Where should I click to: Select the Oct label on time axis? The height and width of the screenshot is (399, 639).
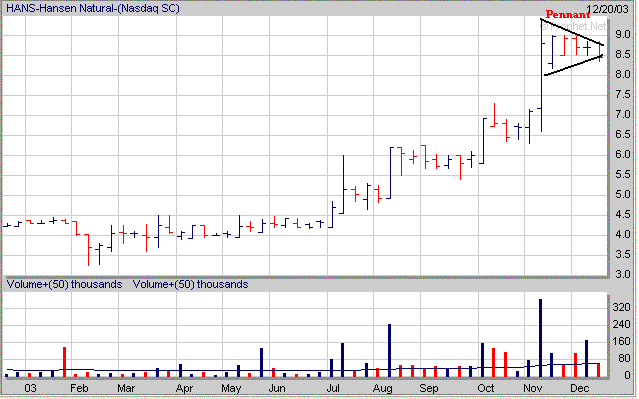pyautogui.click(x=486, y=388)
